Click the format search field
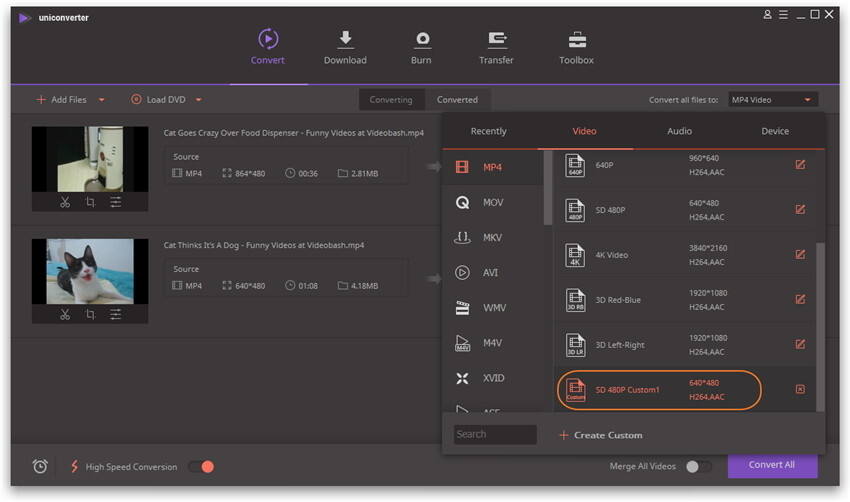 point(495,435)
